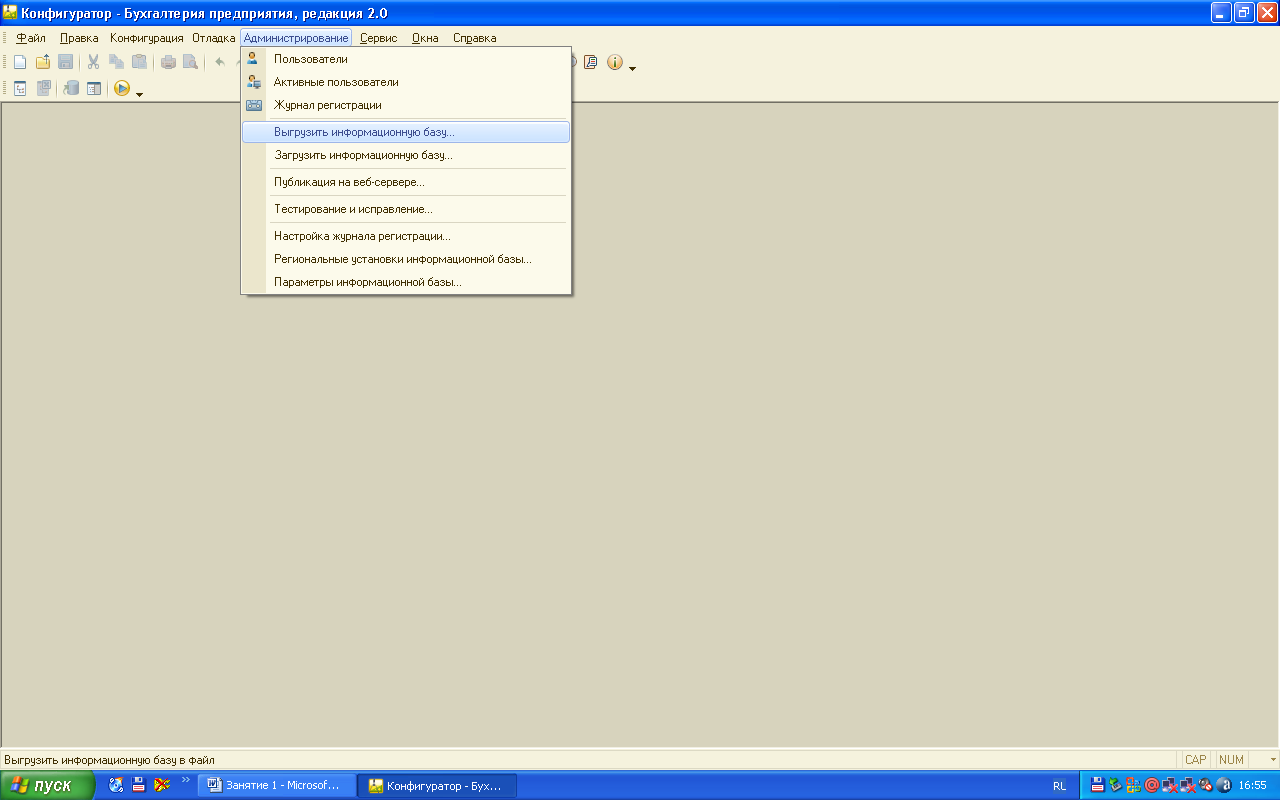Open the Окна menu
The image size is (1280, 800).
coord(425,38)
